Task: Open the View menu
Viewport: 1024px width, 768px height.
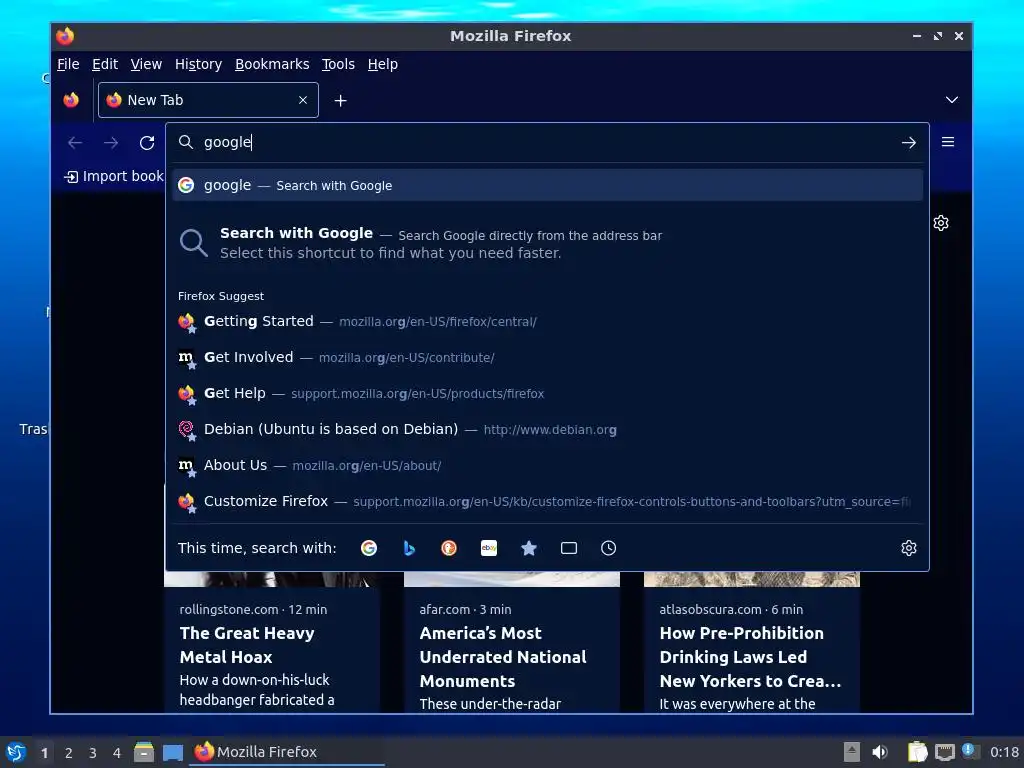Action: click(146, 64)
